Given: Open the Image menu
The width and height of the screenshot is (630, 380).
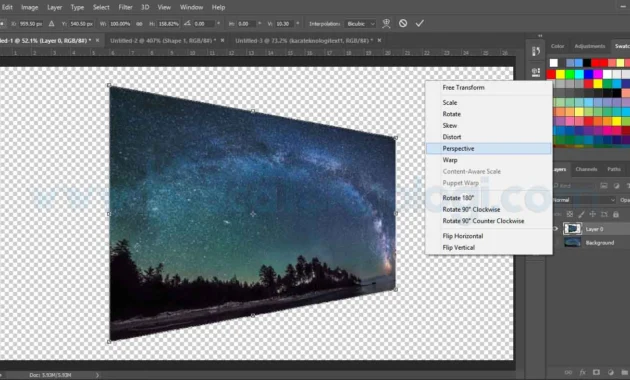Looking at the screenshot, I should [29, 7].
